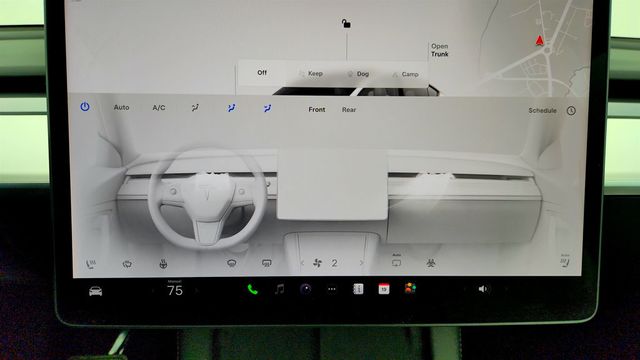Tap the red navigation arrow on map

(x=539, y=40)
